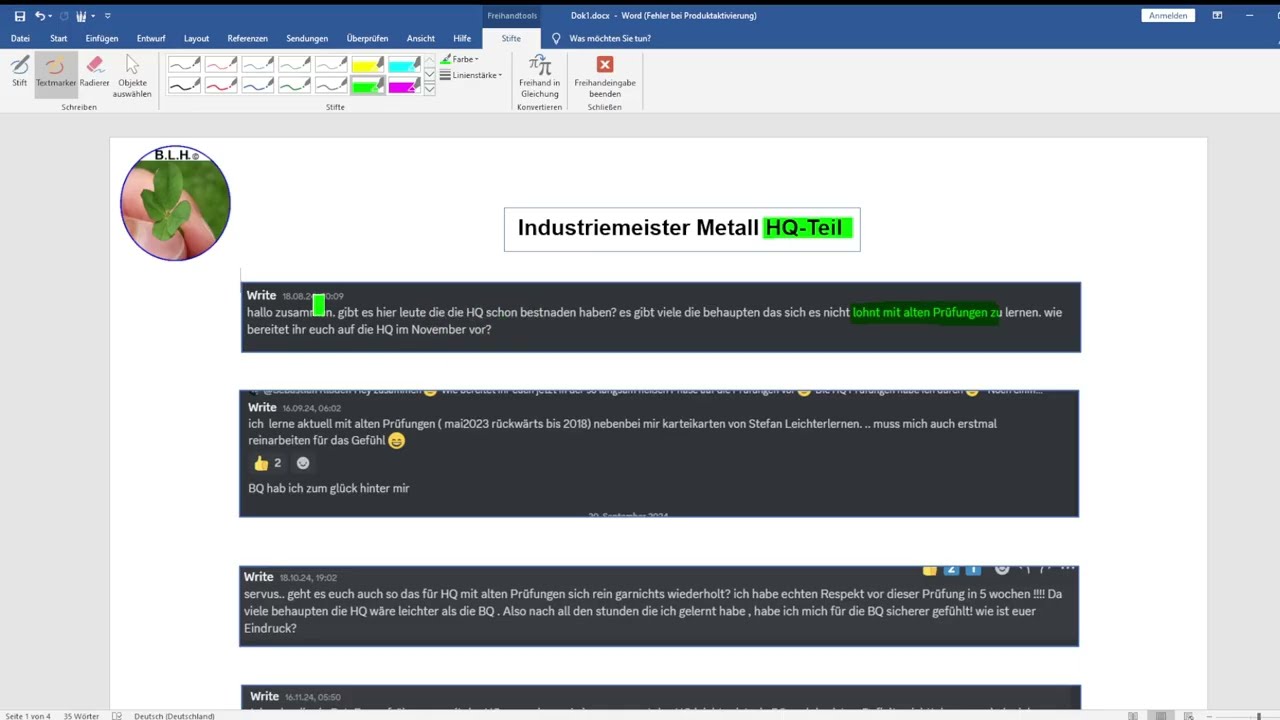
Task: Open the Farbe color dropdown
Action: tap(460, 59)
